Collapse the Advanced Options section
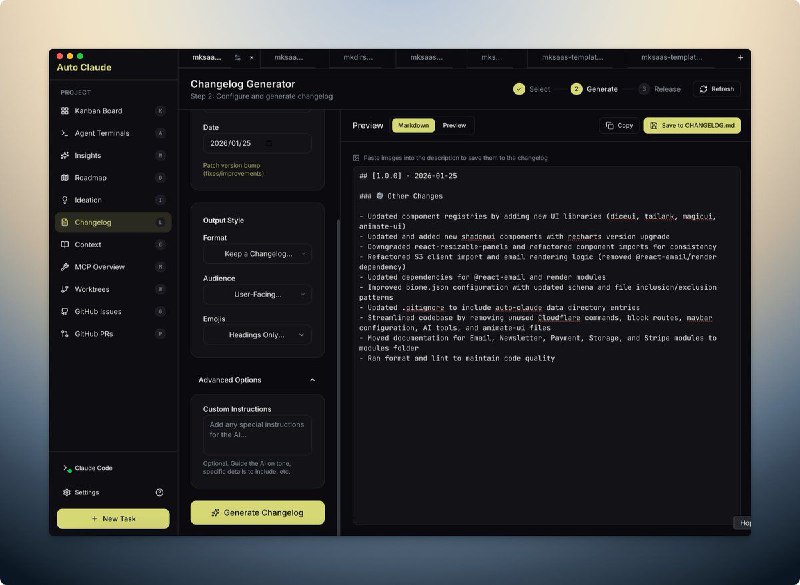Screen dimensions: 800x585 click(312, 380)
